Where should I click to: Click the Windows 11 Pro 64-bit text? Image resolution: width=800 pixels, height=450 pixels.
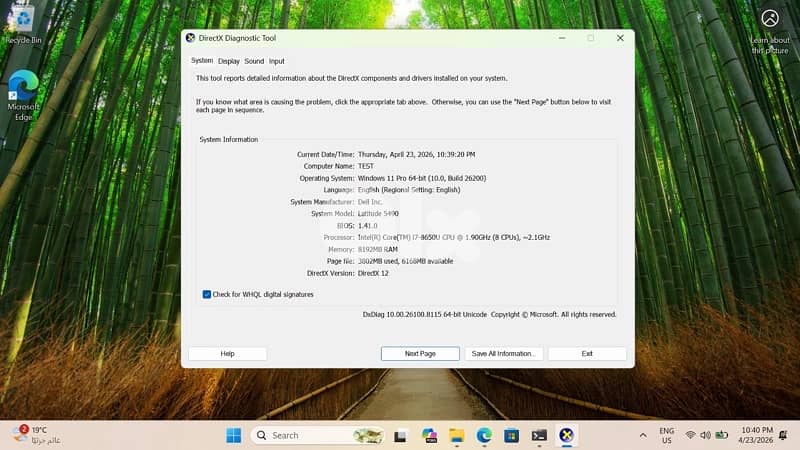point(422,178)
